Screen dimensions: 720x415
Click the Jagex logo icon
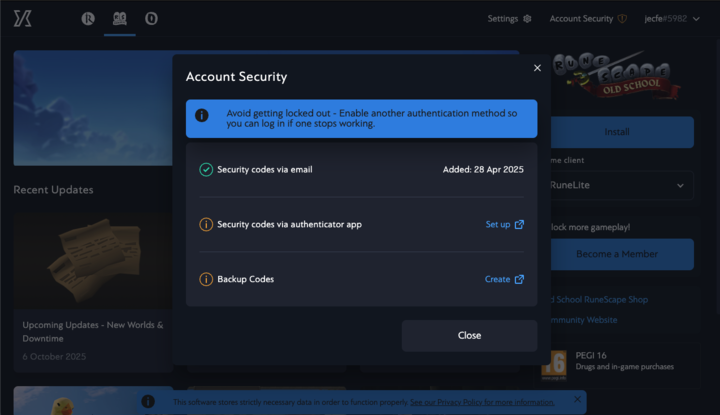pyautogui.click(x=22, y=18)
